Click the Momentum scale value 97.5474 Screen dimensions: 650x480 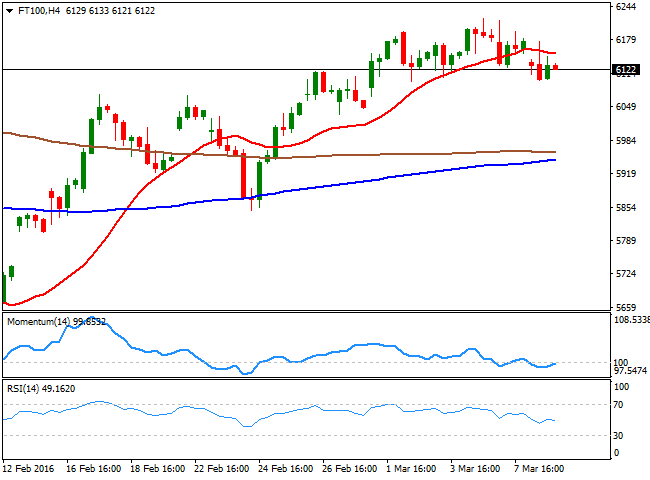[630, 370]
